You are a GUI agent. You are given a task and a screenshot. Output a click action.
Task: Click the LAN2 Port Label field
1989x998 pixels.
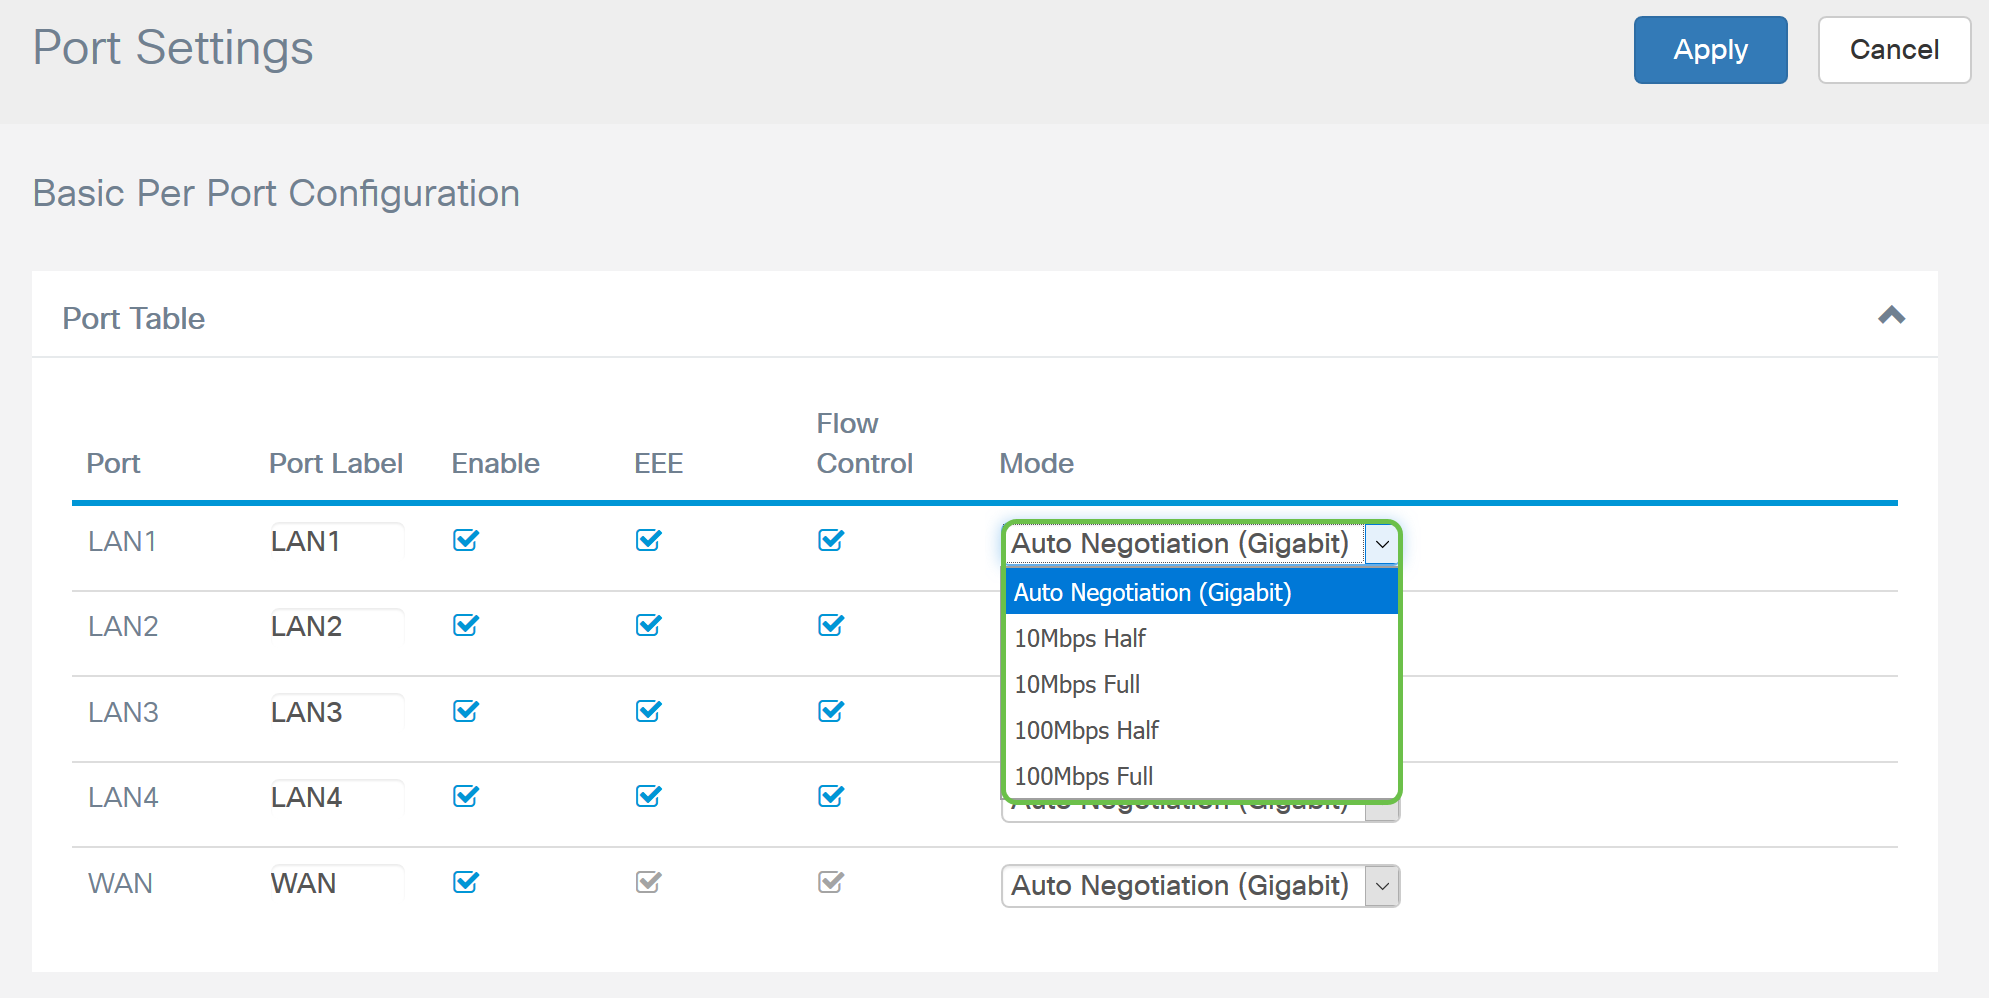pyautogui.click(x=335, y=626)
